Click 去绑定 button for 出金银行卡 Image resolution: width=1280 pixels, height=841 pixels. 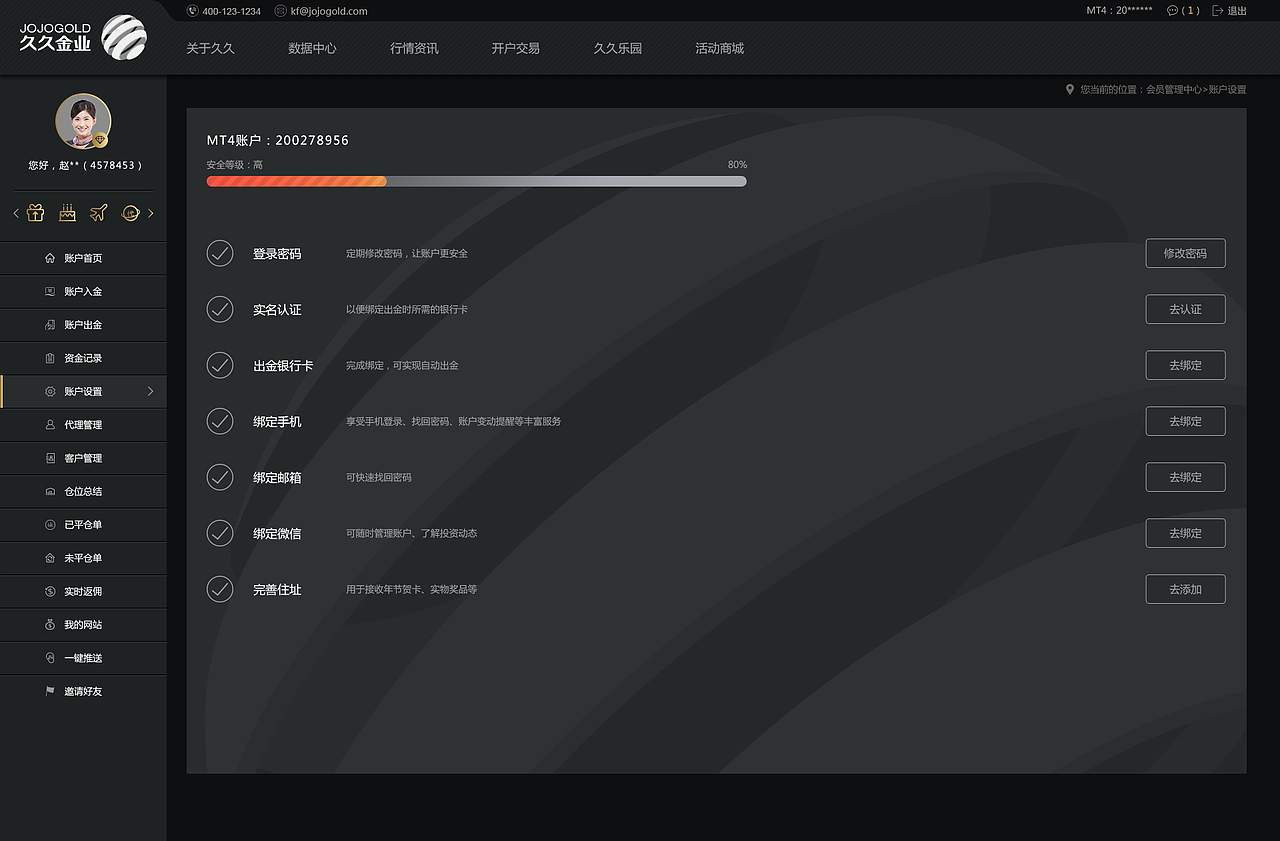click(1185, 365)
